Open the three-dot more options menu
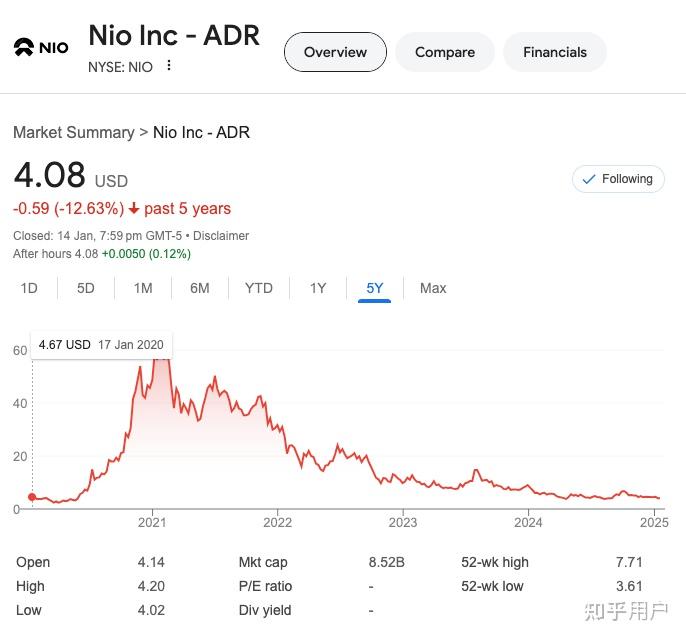The width and height of the screenshot is (686, 635). pos(169,66)
